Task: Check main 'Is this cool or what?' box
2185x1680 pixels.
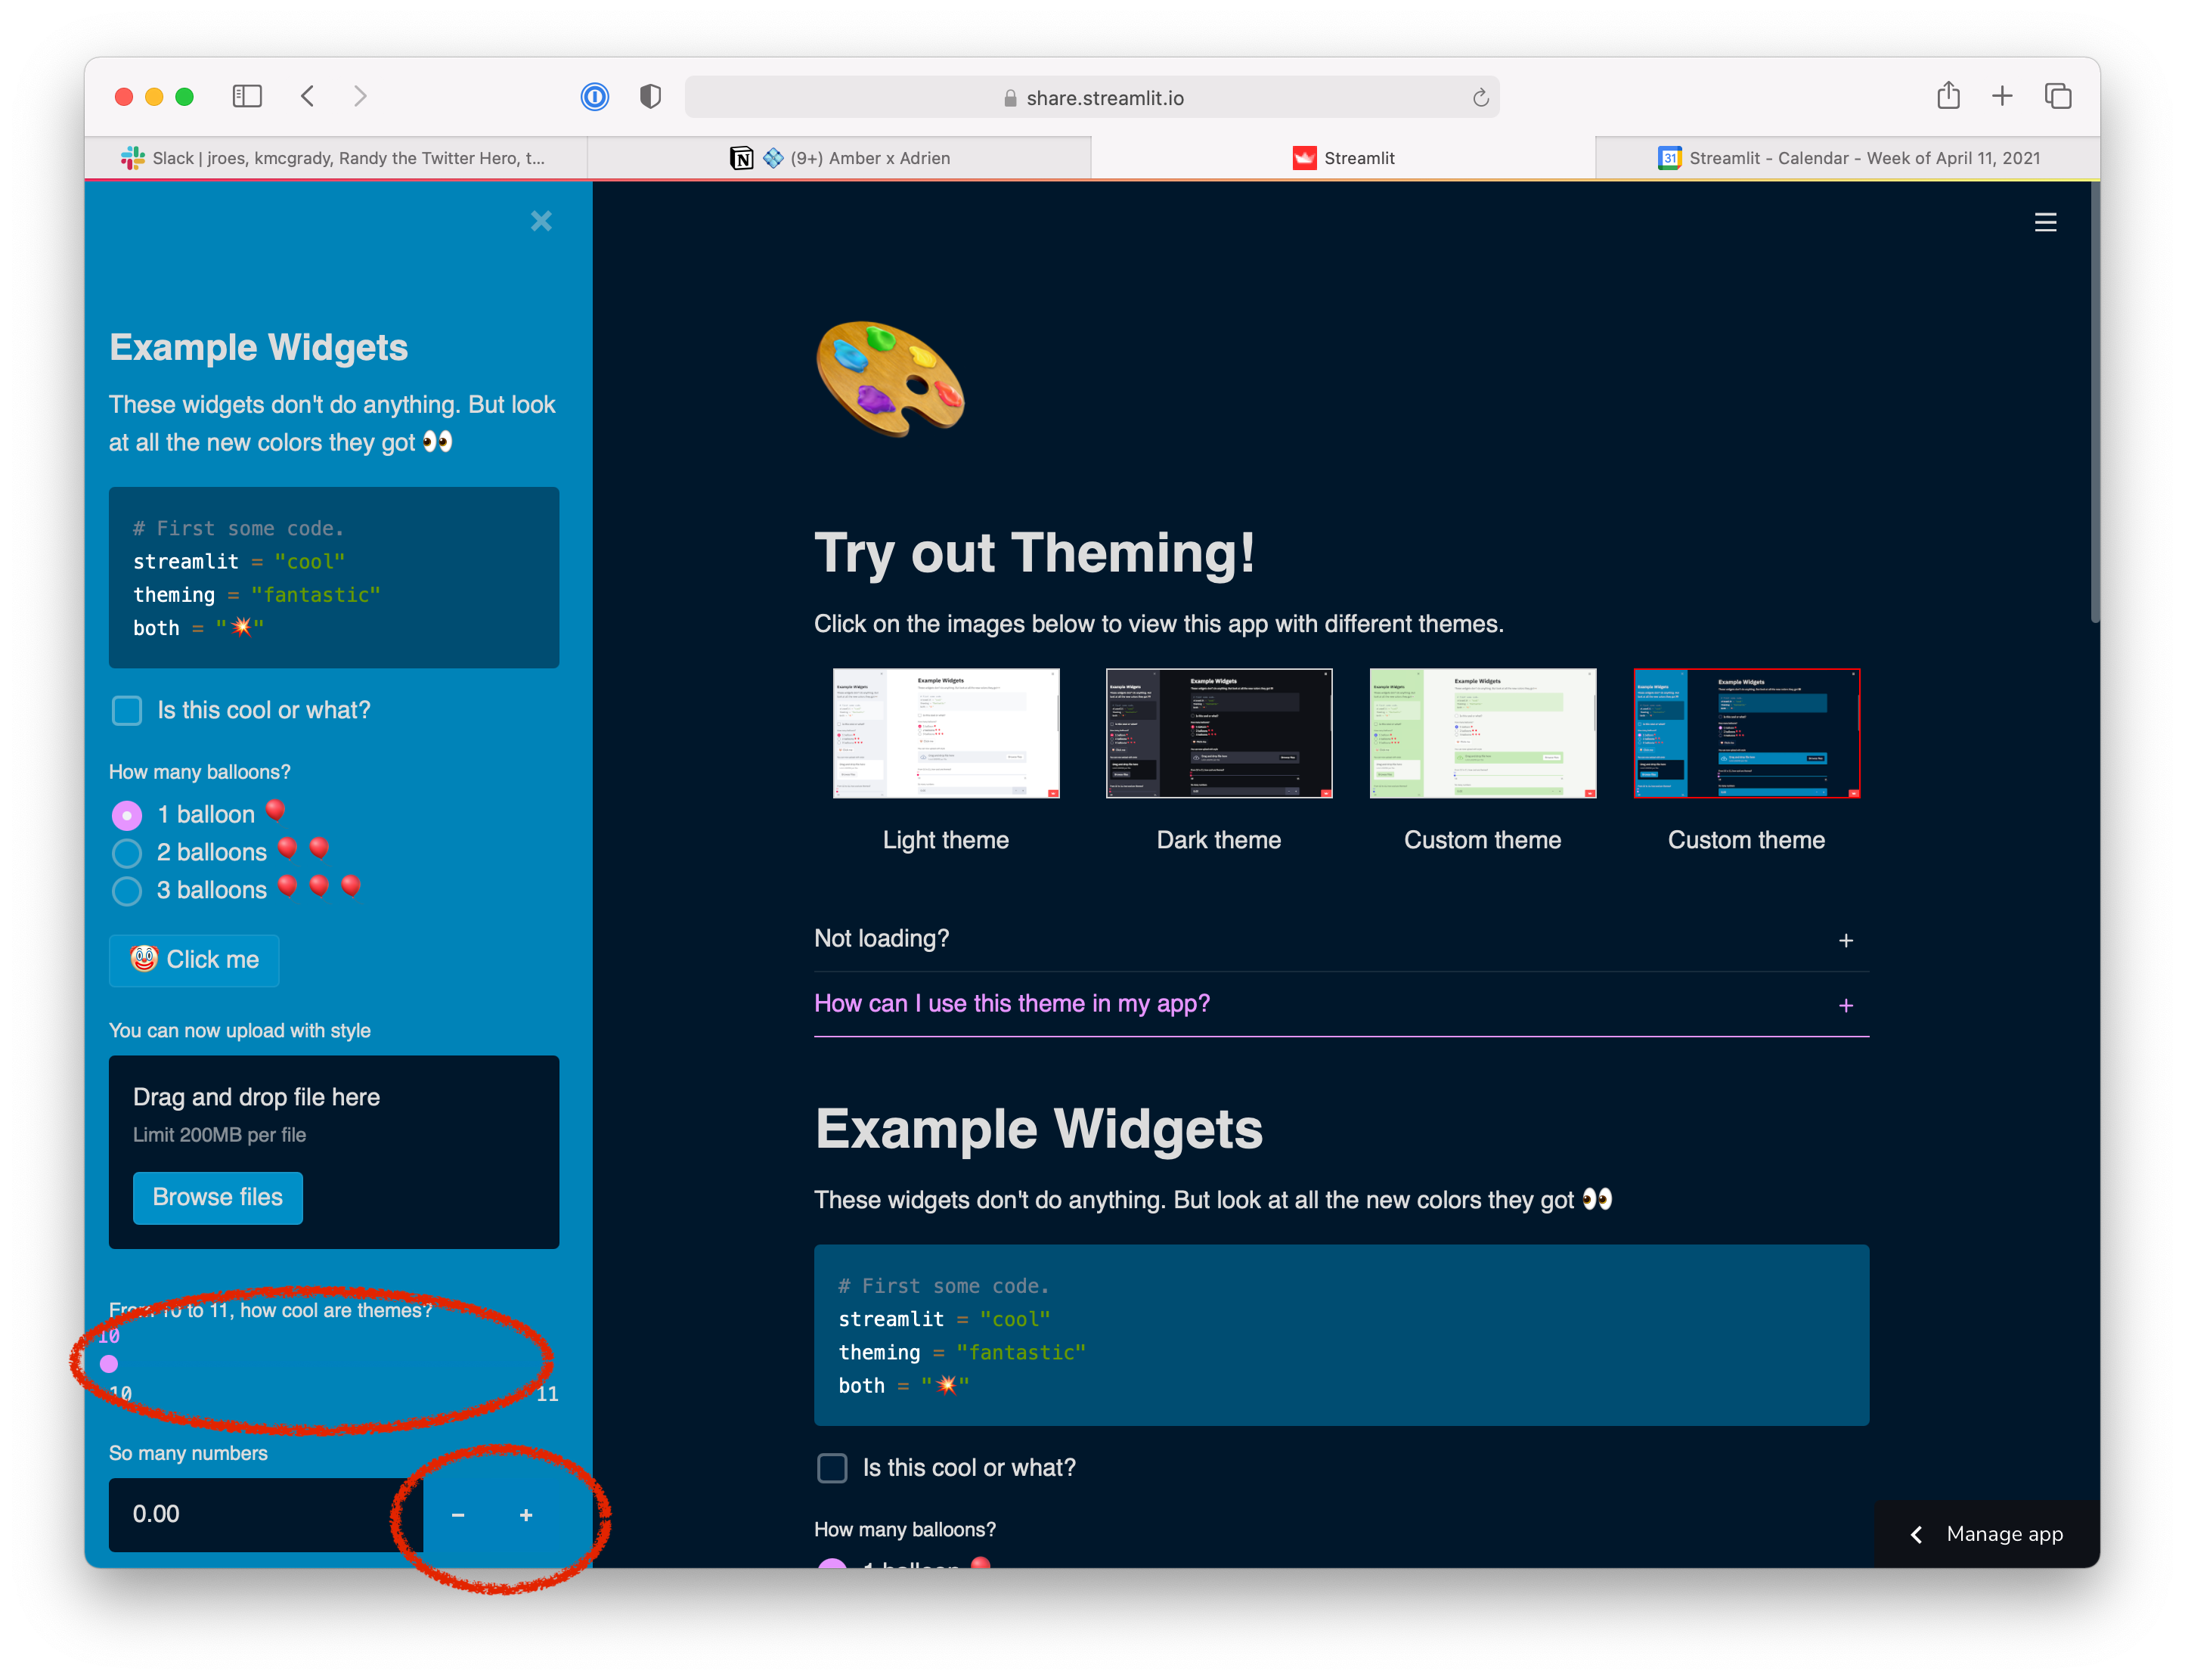Action: coord(832,1468)
